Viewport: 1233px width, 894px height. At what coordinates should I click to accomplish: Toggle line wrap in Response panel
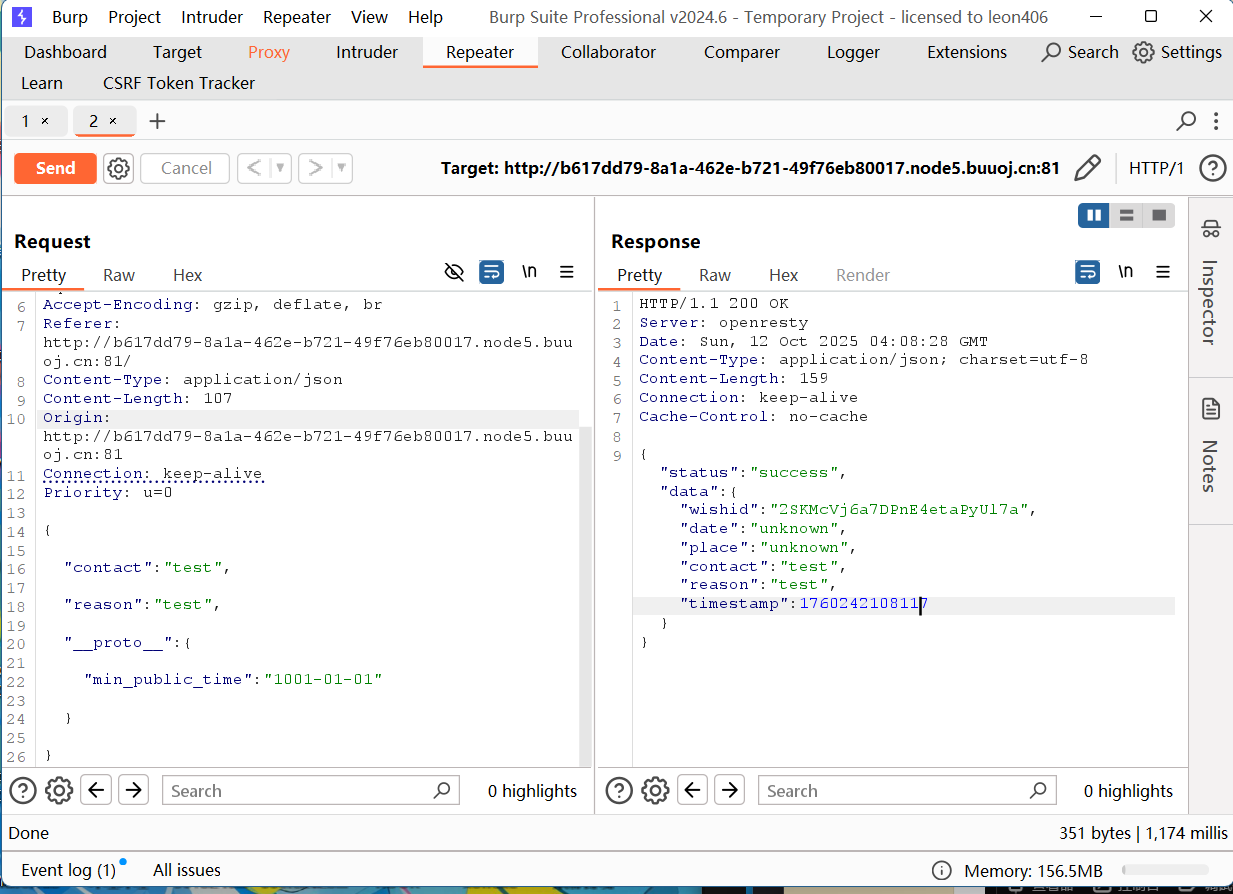1087,272
